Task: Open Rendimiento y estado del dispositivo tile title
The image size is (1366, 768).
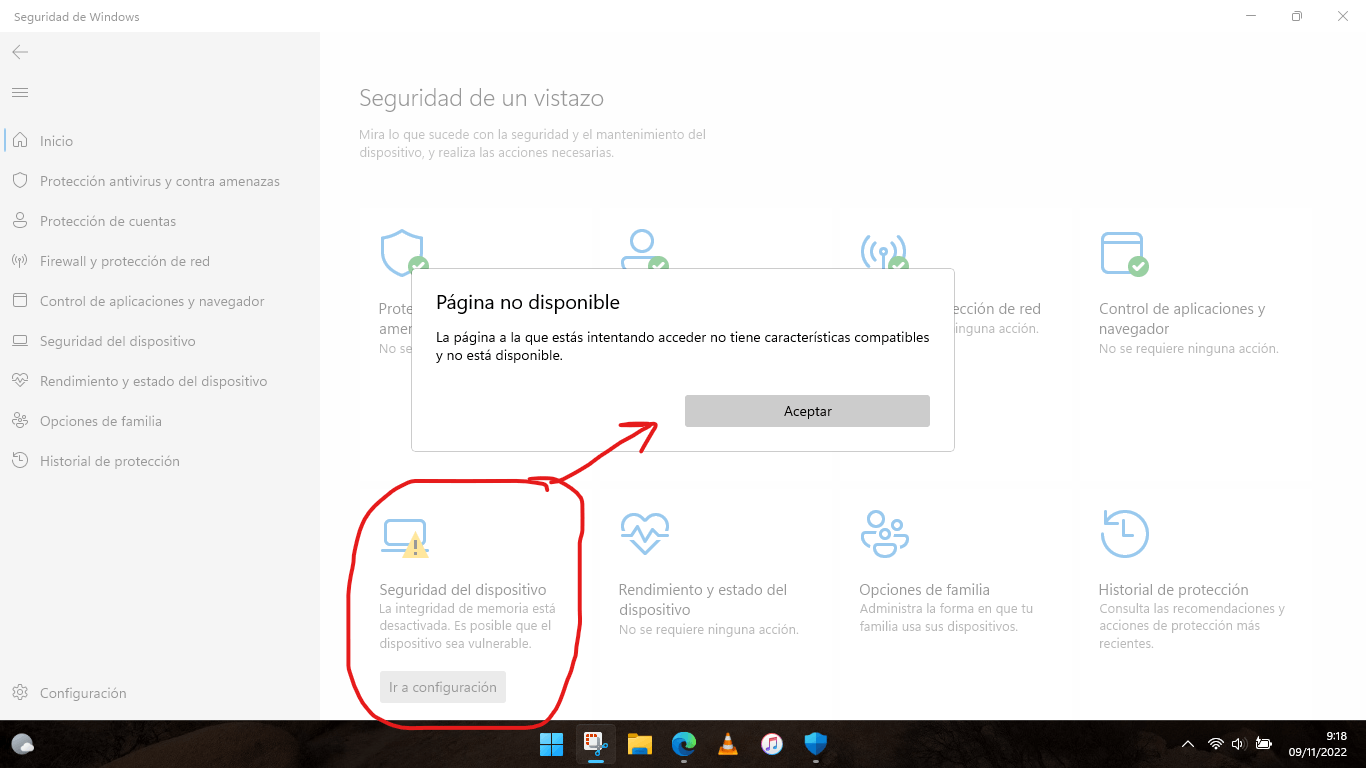Action: click(703, 600)
